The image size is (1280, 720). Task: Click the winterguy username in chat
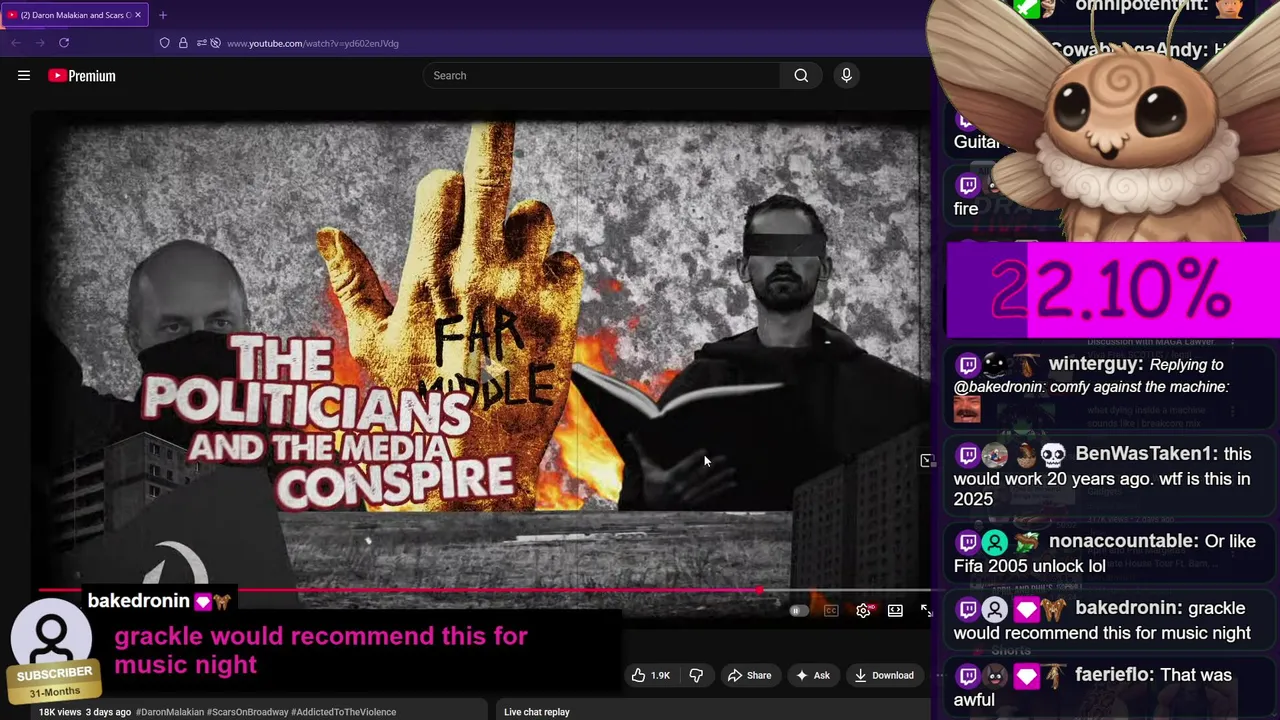coord(1095,365)
